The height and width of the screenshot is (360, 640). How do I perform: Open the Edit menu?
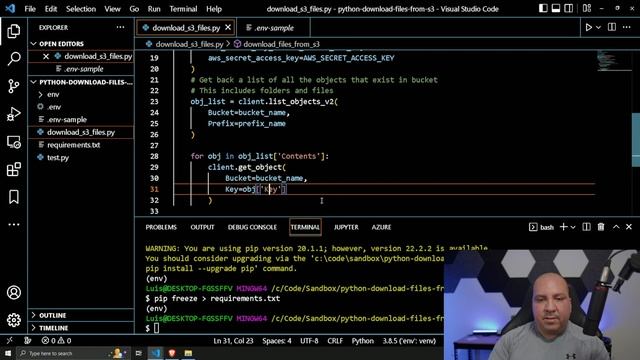click(x=51, y=9)
